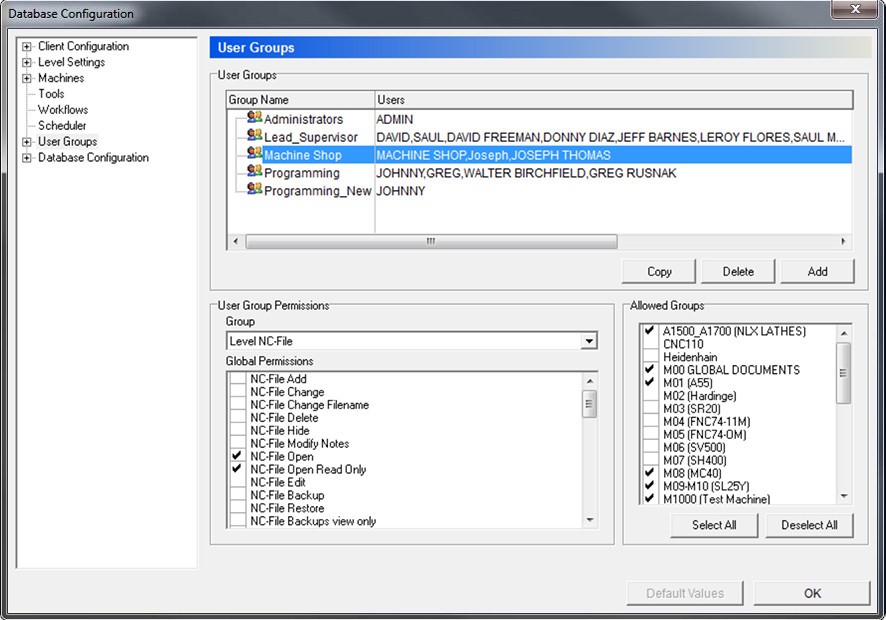Expand Machines tree node
Screen dimensions: 886x620
pyautogui.click(x=27, y=79)
